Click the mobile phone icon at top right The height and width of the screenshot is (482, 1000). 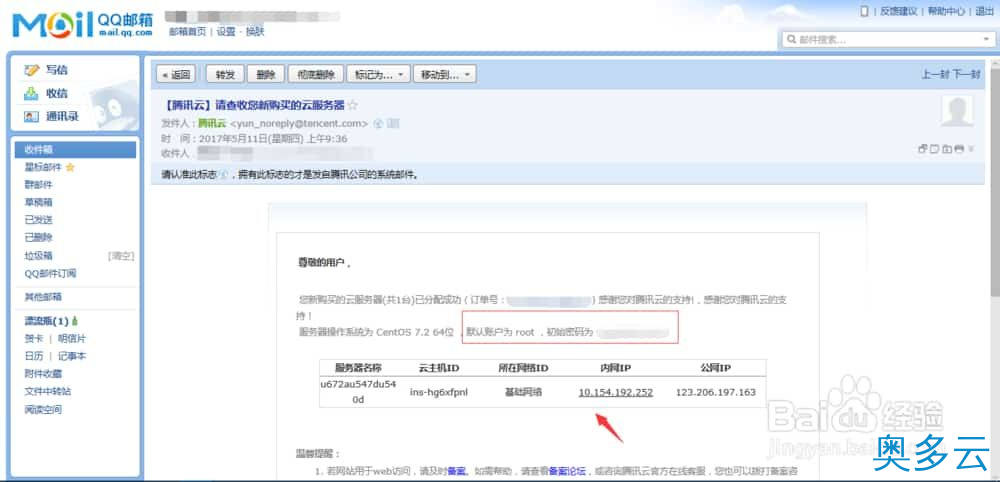click(865, 11)
